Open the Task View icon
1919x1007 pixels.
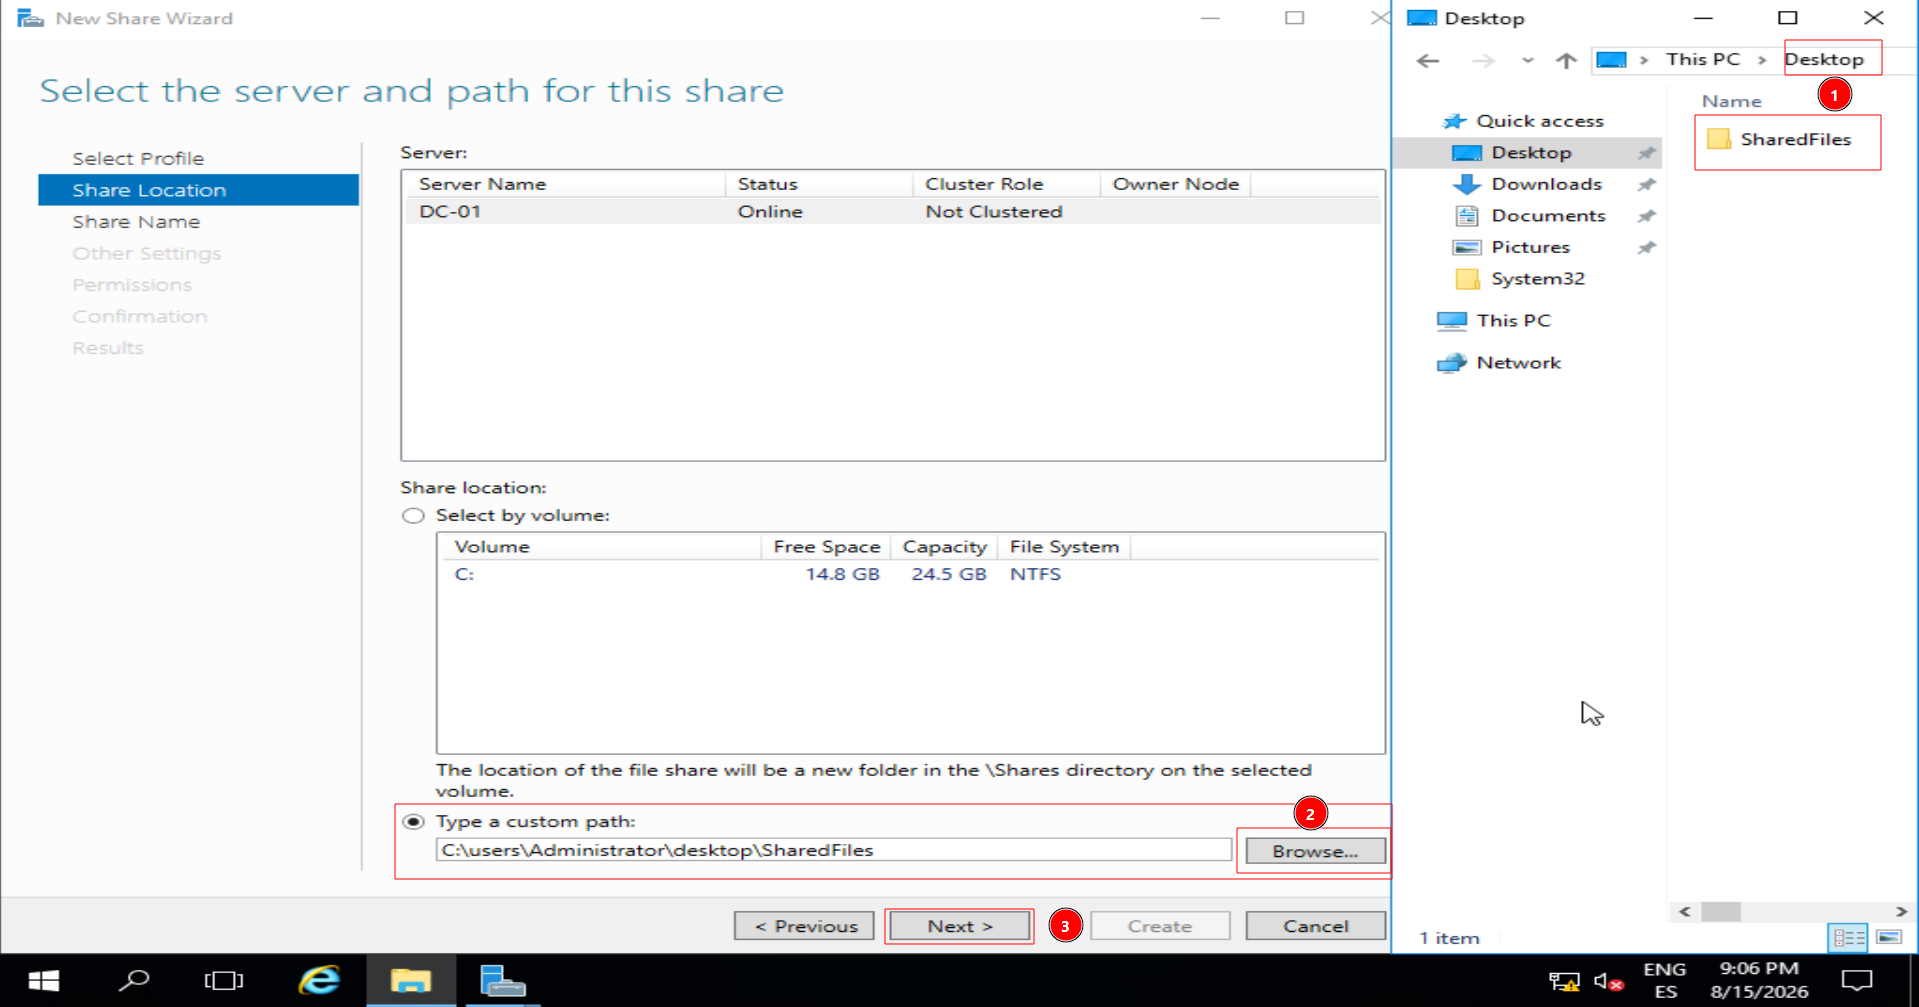(x=224, y=980)
